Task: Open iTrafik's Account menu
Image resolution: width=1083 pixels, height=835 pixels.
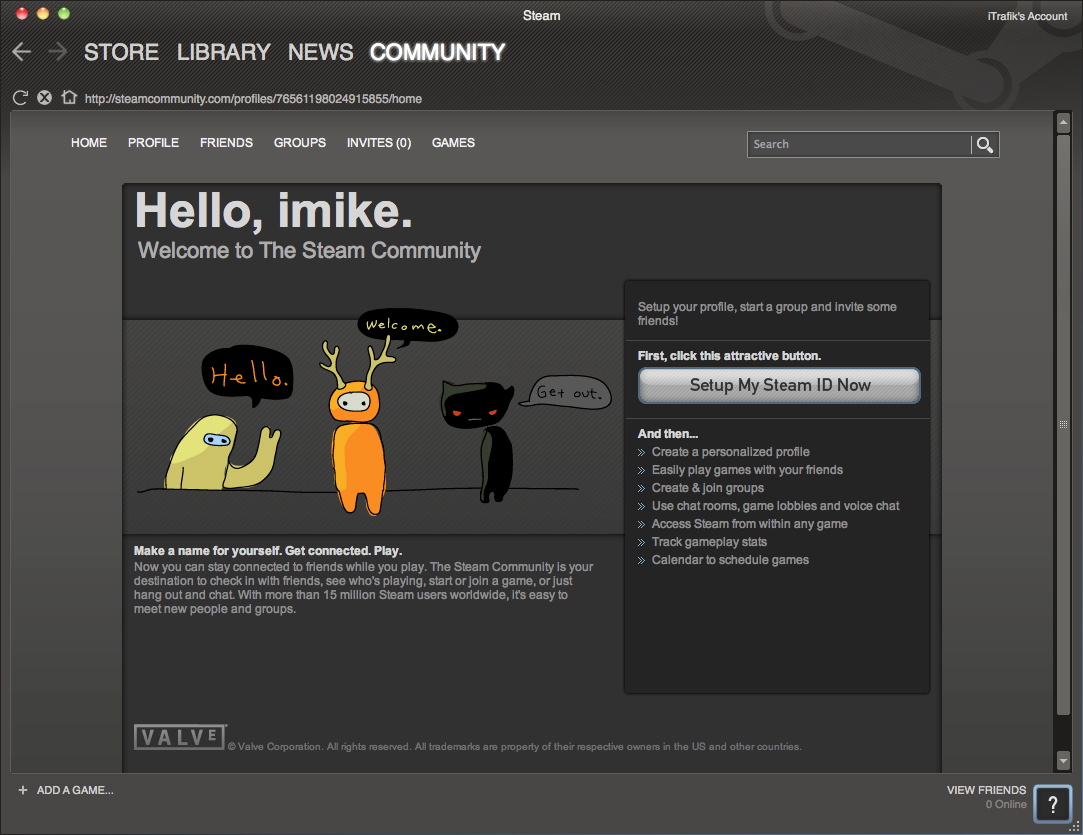Action: 1027,16
